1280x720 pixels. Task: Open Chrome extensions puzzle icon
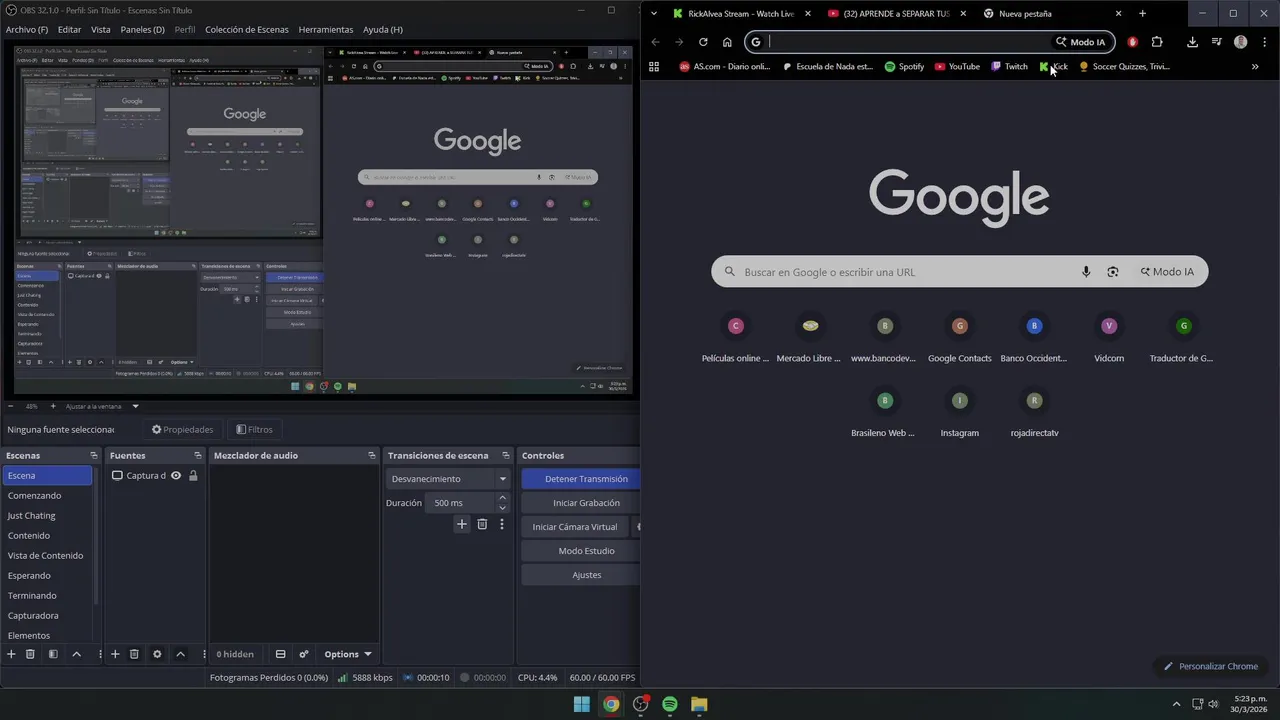pos(1157,42)
